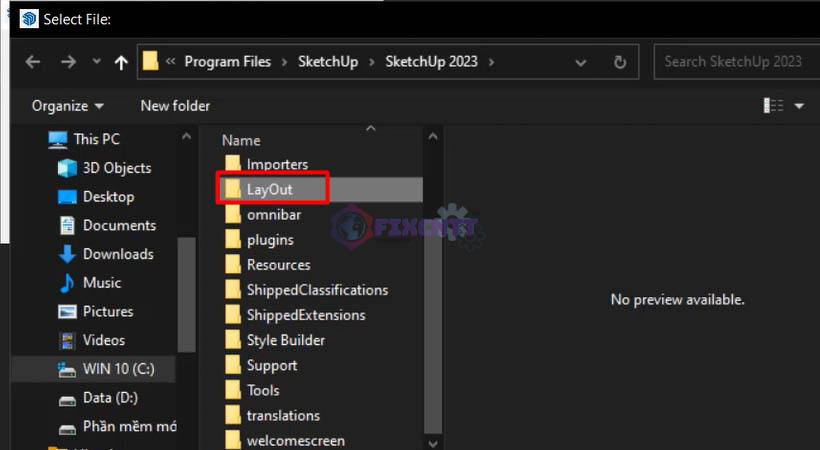Go up one folder level arrow
Image resolution: width=820 pixels, height=450 pixels.
point(121,62)
